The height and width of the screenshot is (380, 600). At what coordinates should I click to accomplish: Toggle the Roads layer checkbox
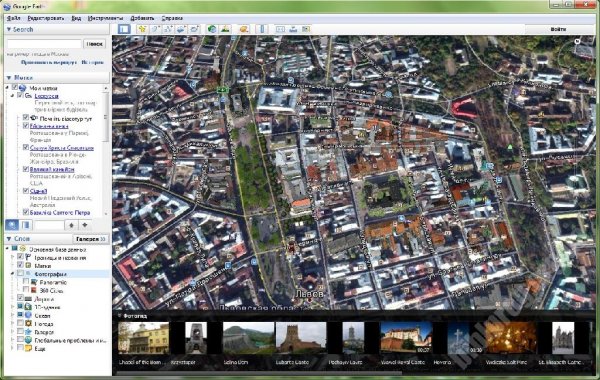tap(20, 299)
